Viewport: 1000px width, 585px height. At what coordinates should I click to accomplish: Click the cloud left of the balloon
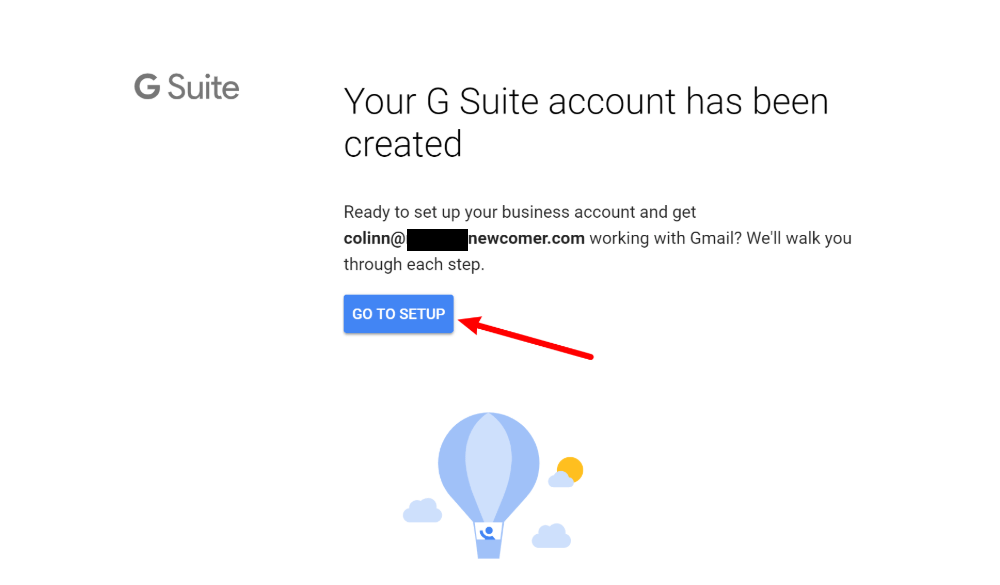coord(424,513)
